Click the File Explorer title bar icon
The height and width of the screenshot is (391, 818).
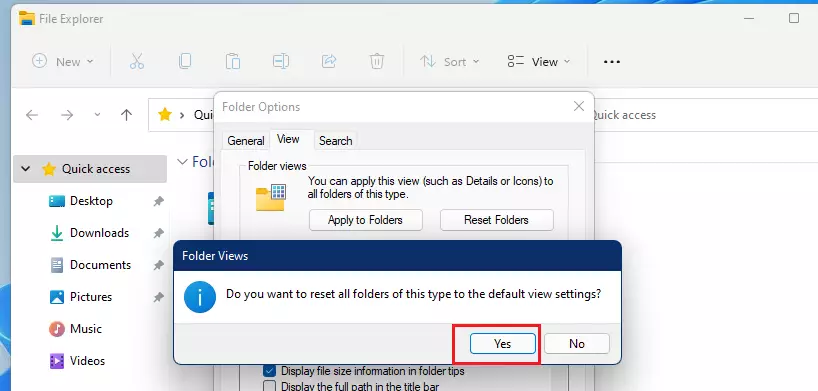click(x=27, y=18)
